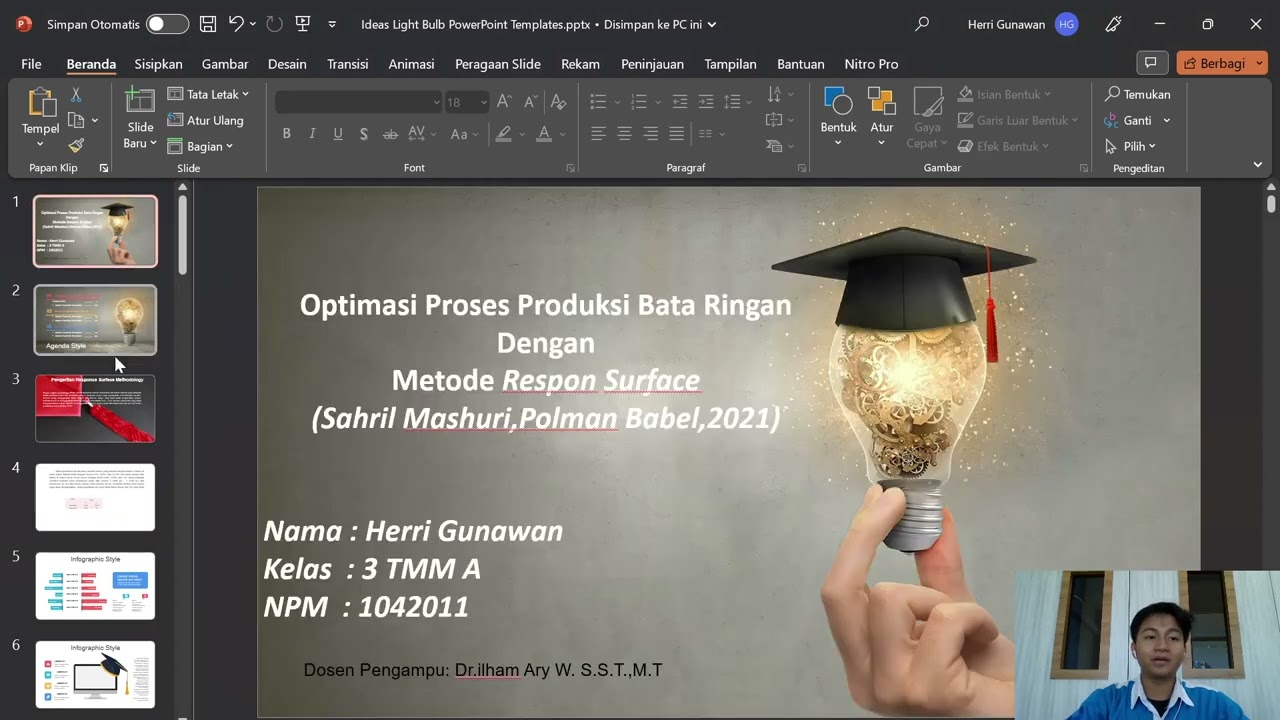The image size is (1280, 720).
Task: Click the comments speech bubble button
Action: click(x=1152, y=63)
